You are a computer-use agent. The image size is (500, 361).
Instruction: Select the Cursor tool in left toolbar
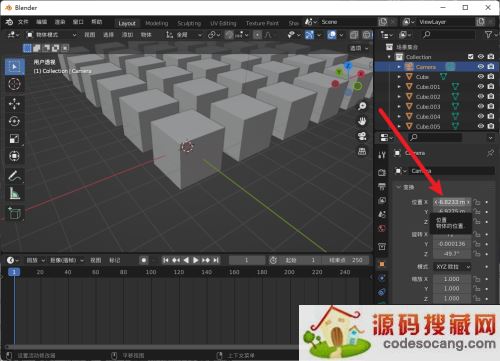point(14,84)
